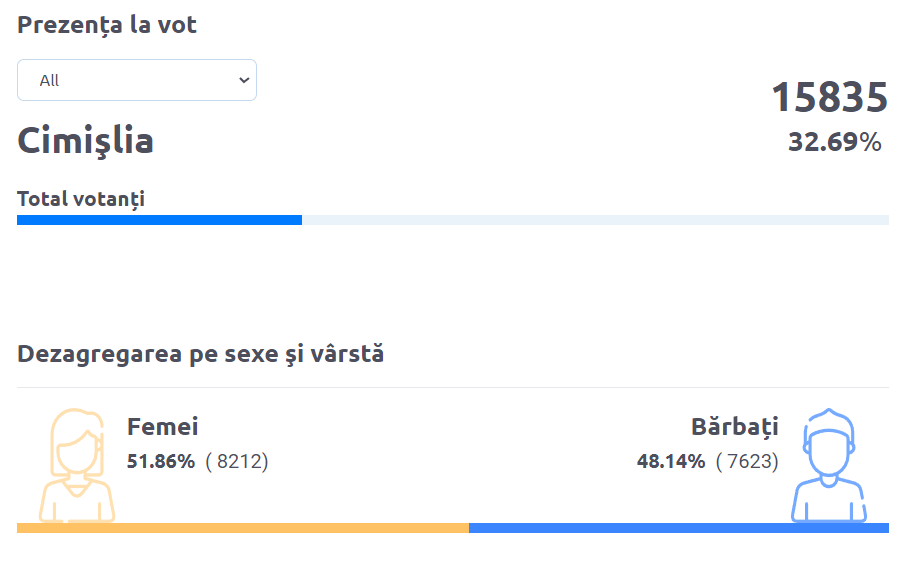Click the unfilled part of turnout bar
Viewport: 908px width, 576px height.
pos(595,220)
